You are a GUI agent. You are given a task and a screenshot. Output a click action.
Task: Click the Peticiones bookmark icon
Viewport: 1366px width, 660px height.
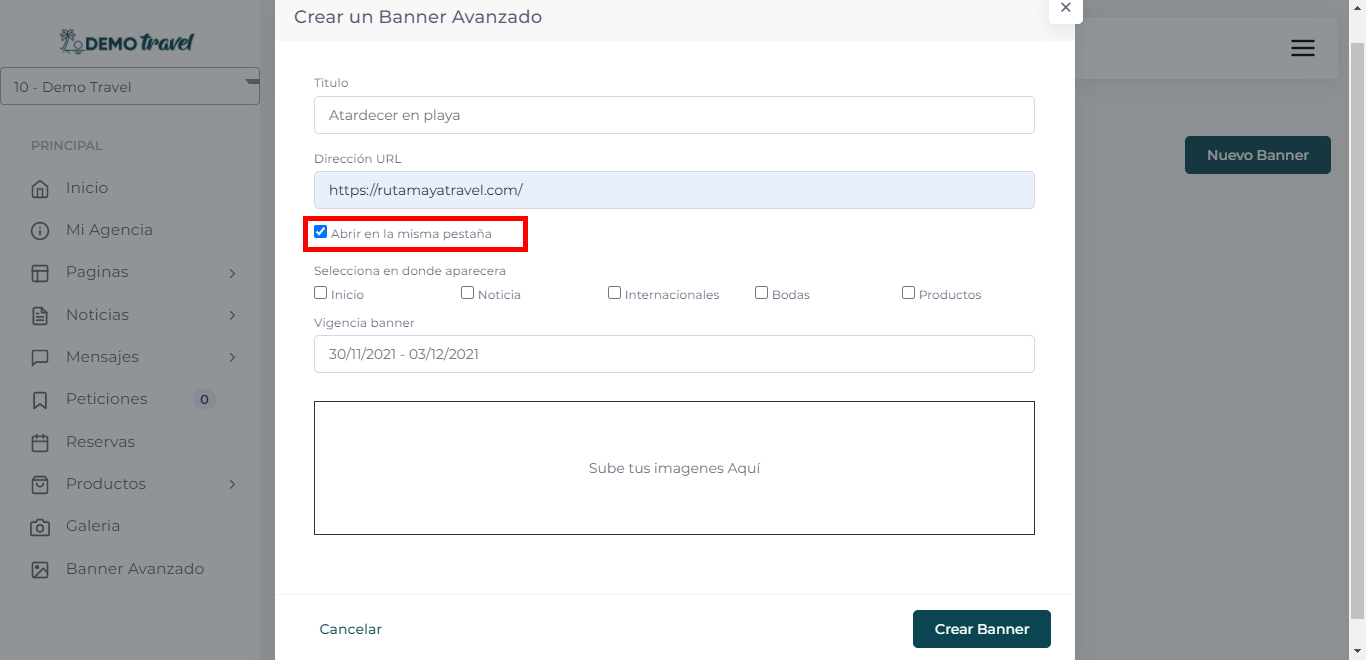click(40, 400)
